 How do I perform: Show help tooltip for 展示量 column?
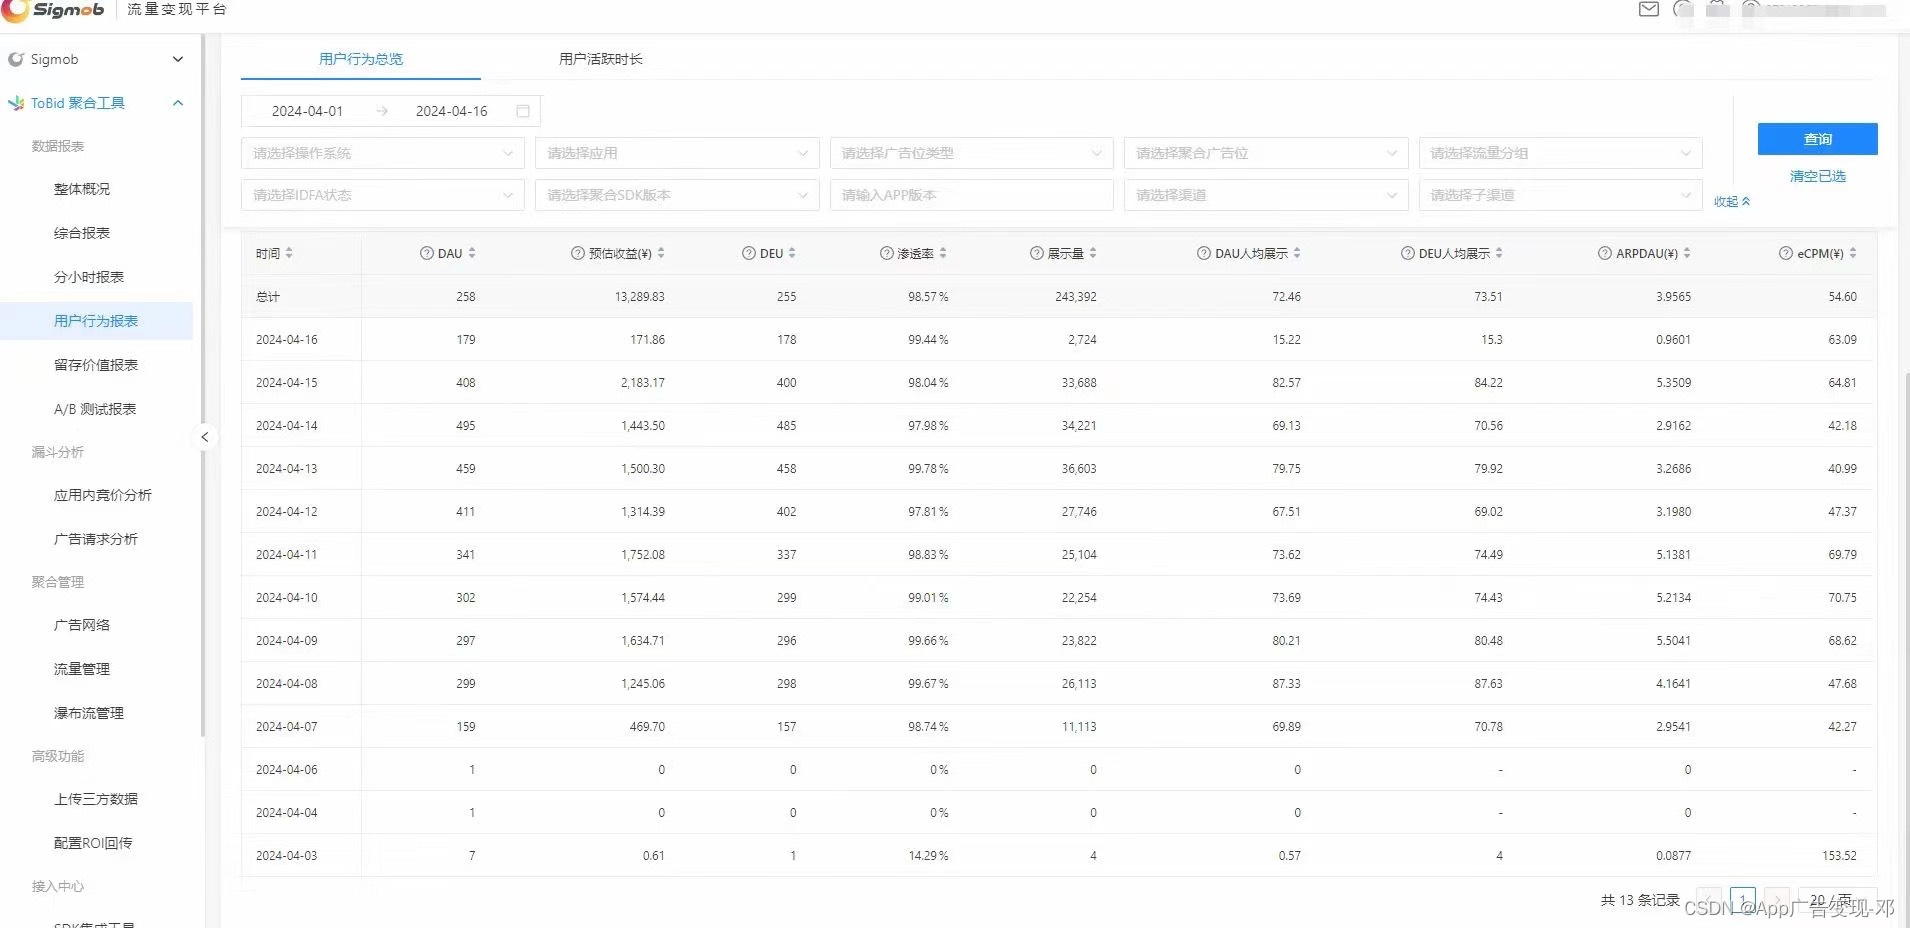click(1037, 253)
